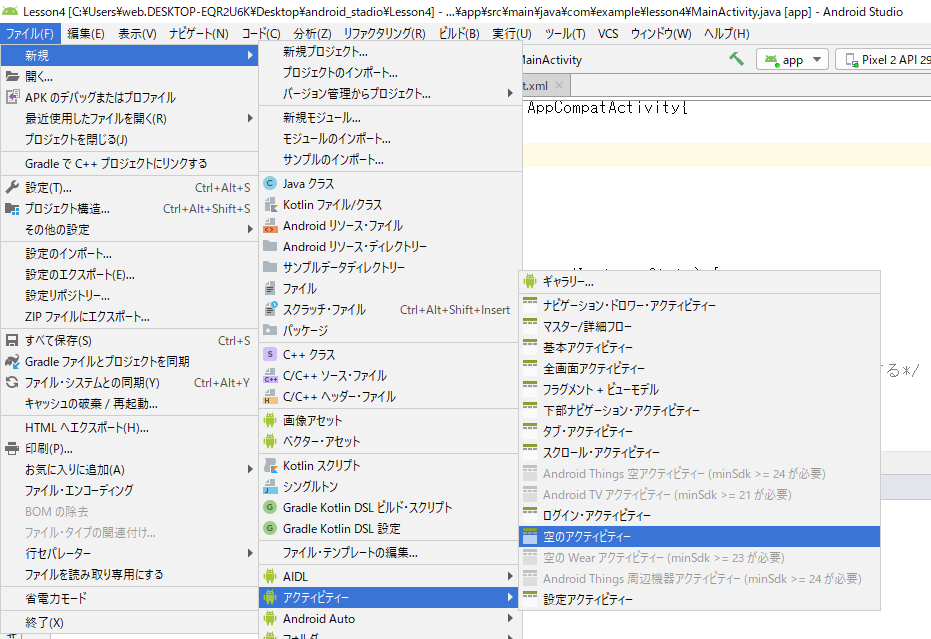The width and height of the screenshot is (931, 639).
Task: Click 終了(X) to exit
Action: point(129,623)
